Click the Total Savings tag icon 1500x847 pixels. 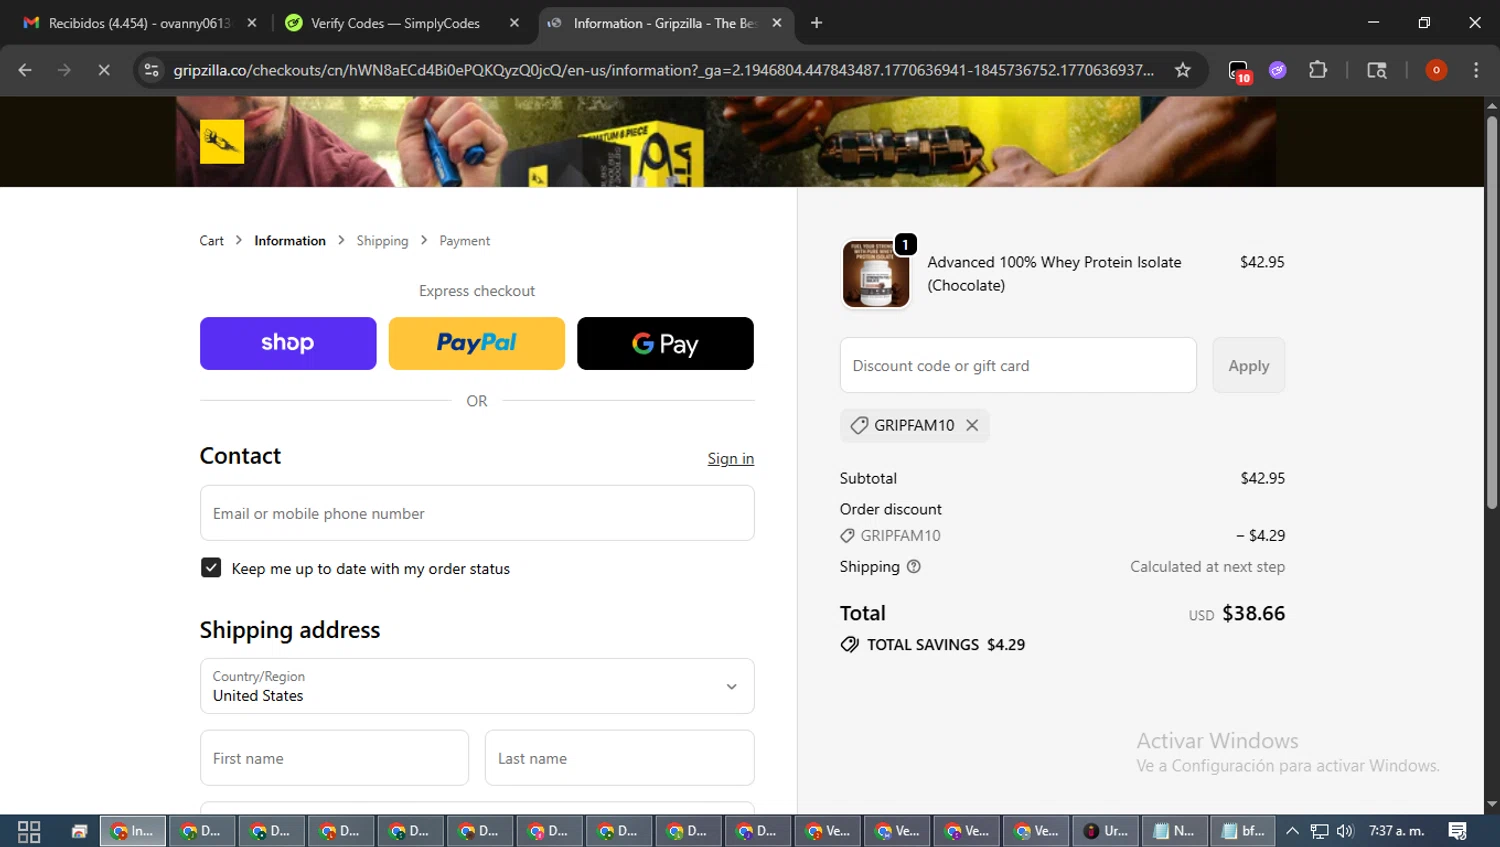849,644
